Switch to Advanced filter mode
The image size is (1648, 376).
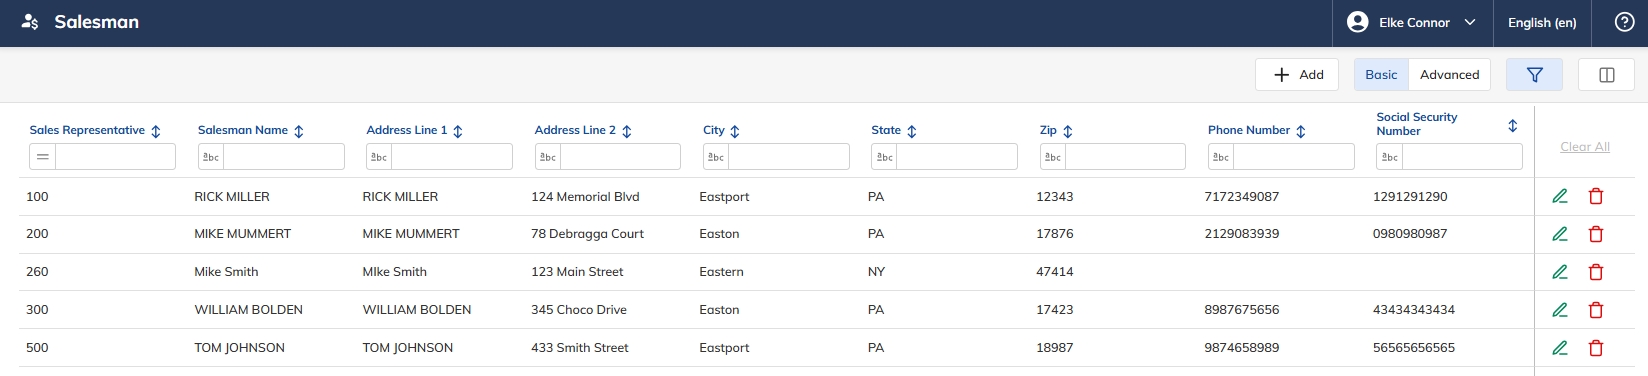point(1449,75)
